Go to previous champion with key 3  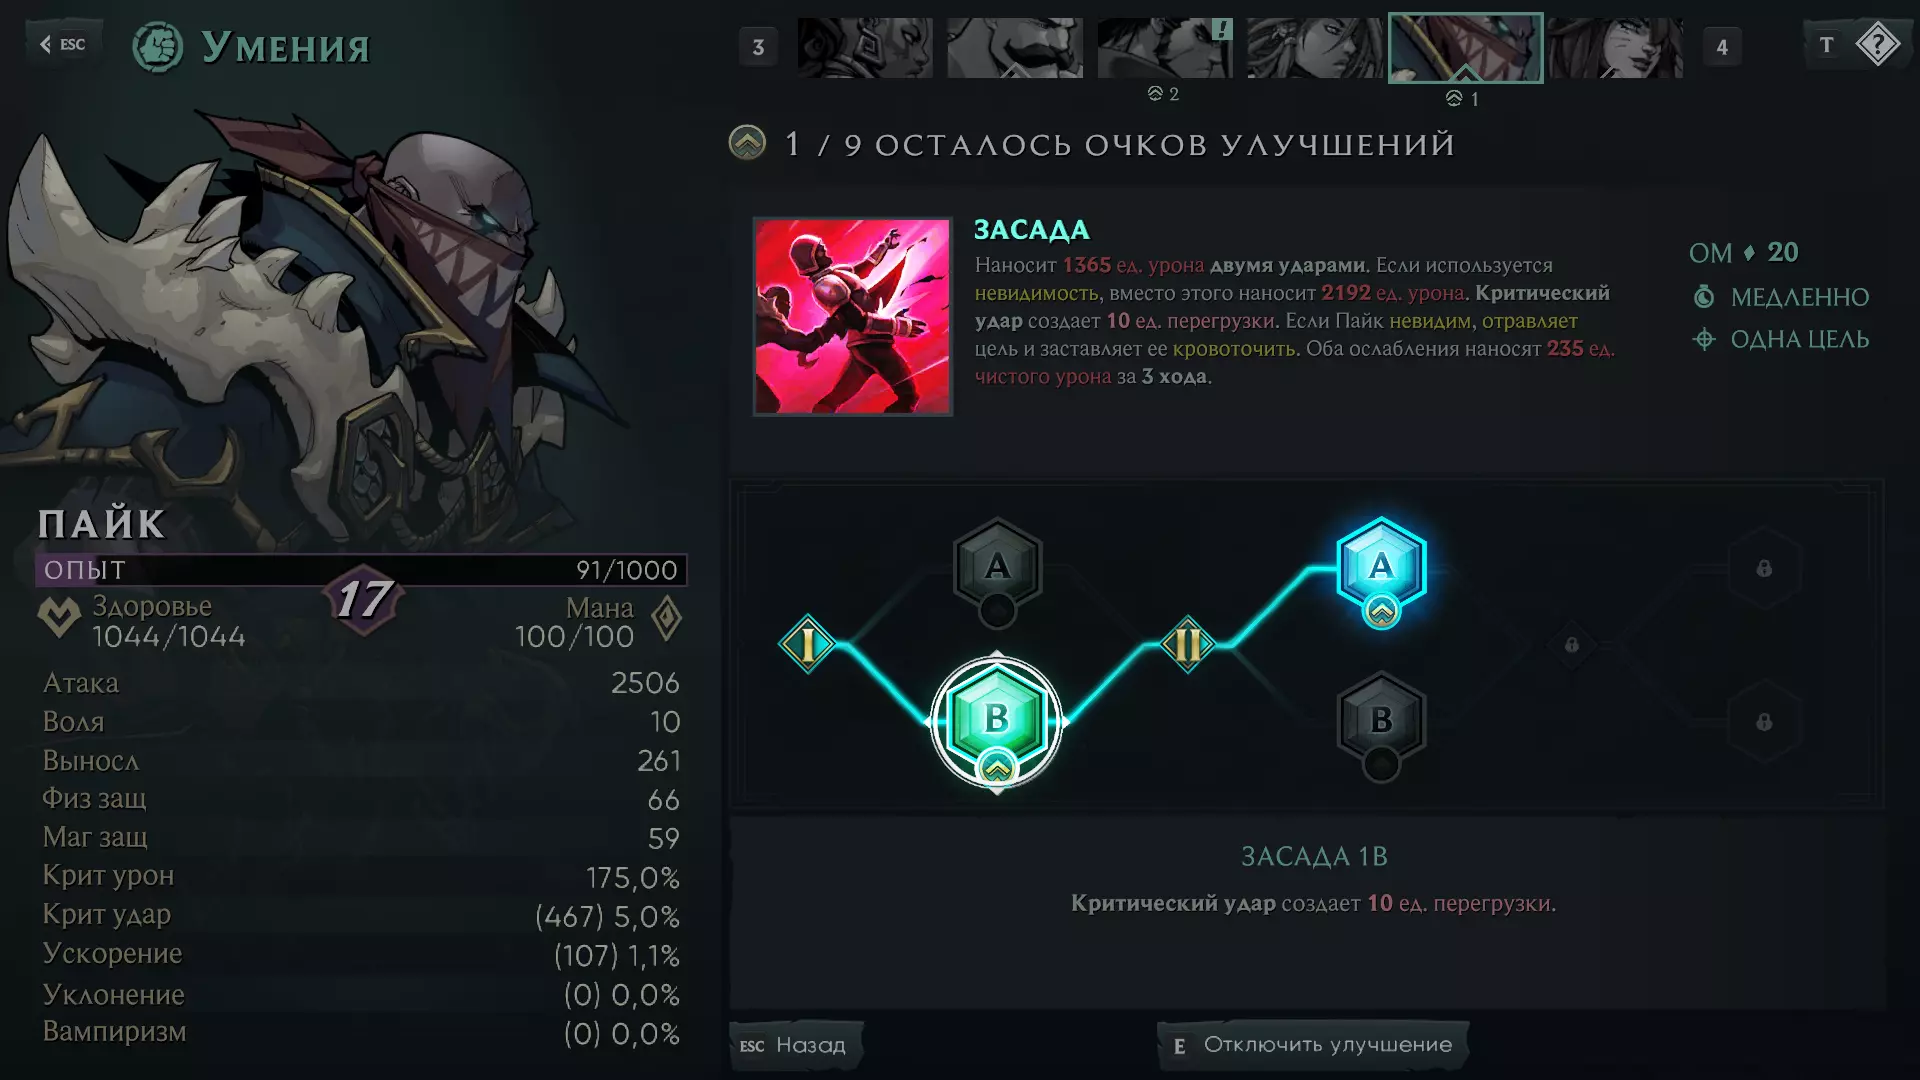(758, 46)
